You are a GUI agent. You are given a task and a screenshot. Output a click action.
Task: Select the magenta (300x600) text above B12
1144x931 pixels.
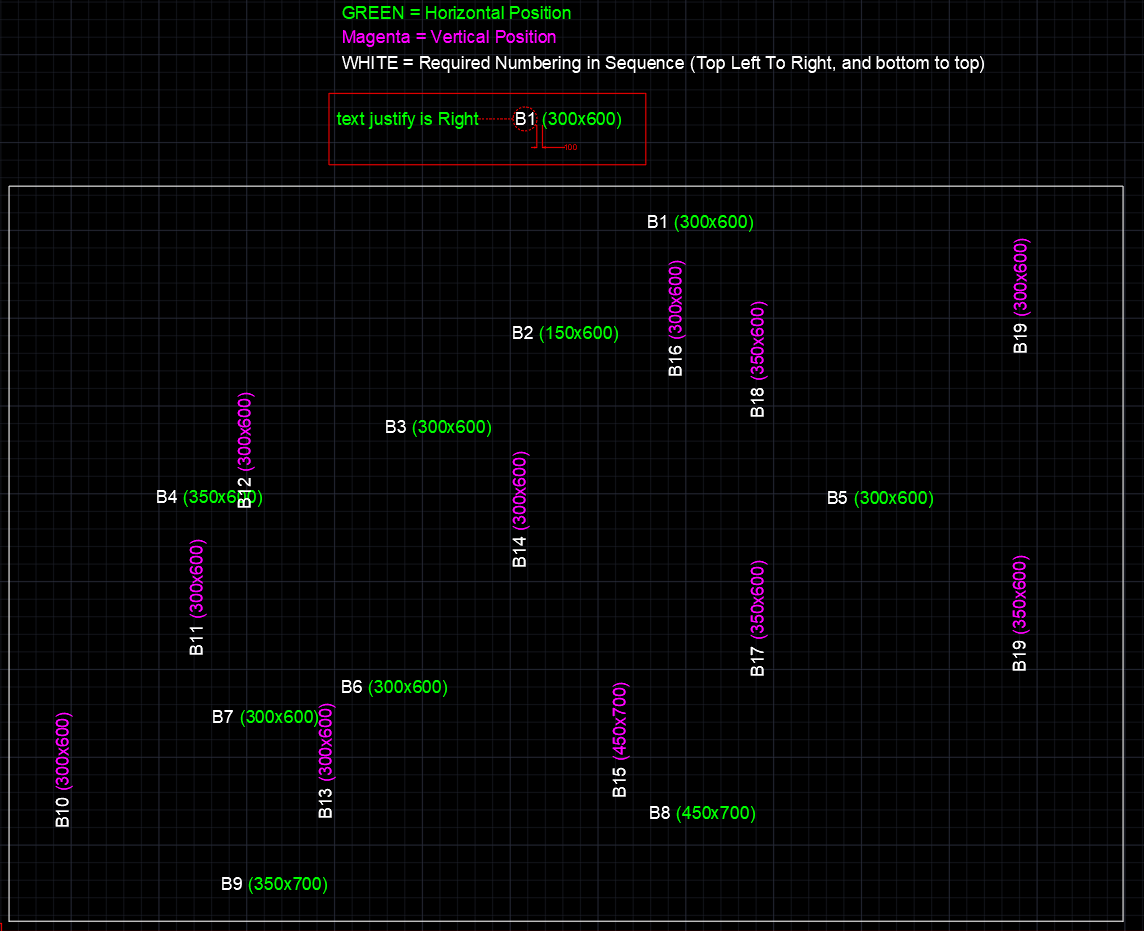(245, 431)
